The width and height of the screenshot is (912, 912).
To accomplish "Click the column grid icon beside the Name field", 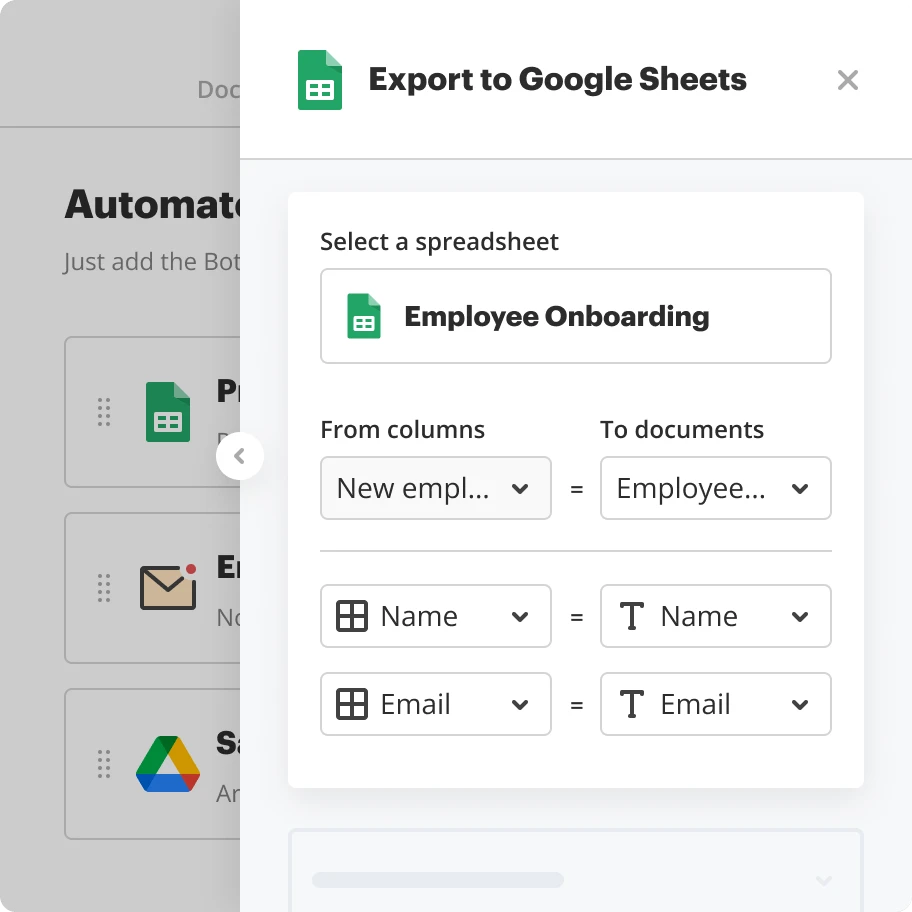I will coord(352,616).
